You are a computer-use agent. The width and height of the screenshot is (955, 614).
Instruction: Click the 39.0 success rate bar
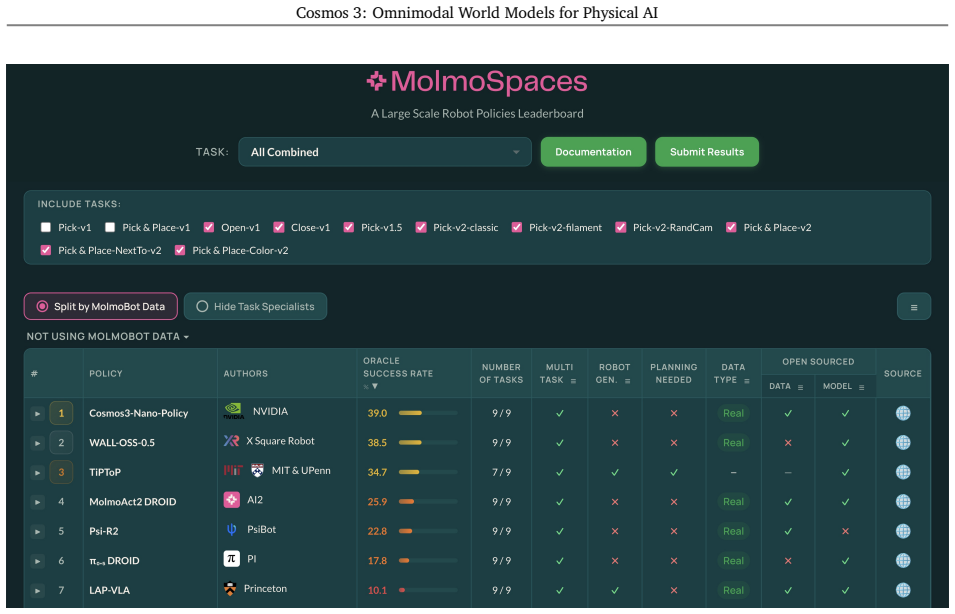click(x=428, y=413)
